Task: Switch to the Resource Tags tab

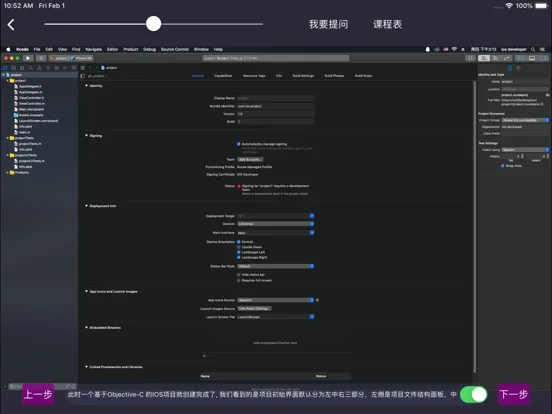Action: pyautogui.click(x=254, y=76)
